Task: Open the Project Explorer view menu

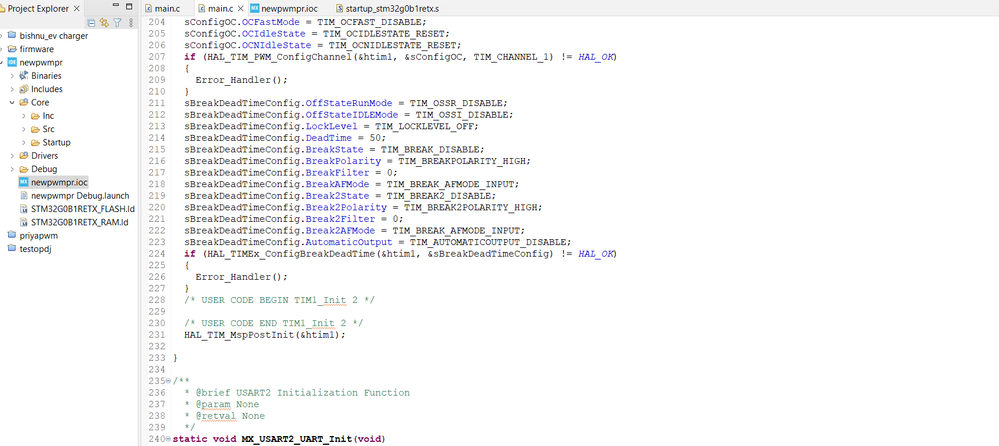Action: point(131,22)
